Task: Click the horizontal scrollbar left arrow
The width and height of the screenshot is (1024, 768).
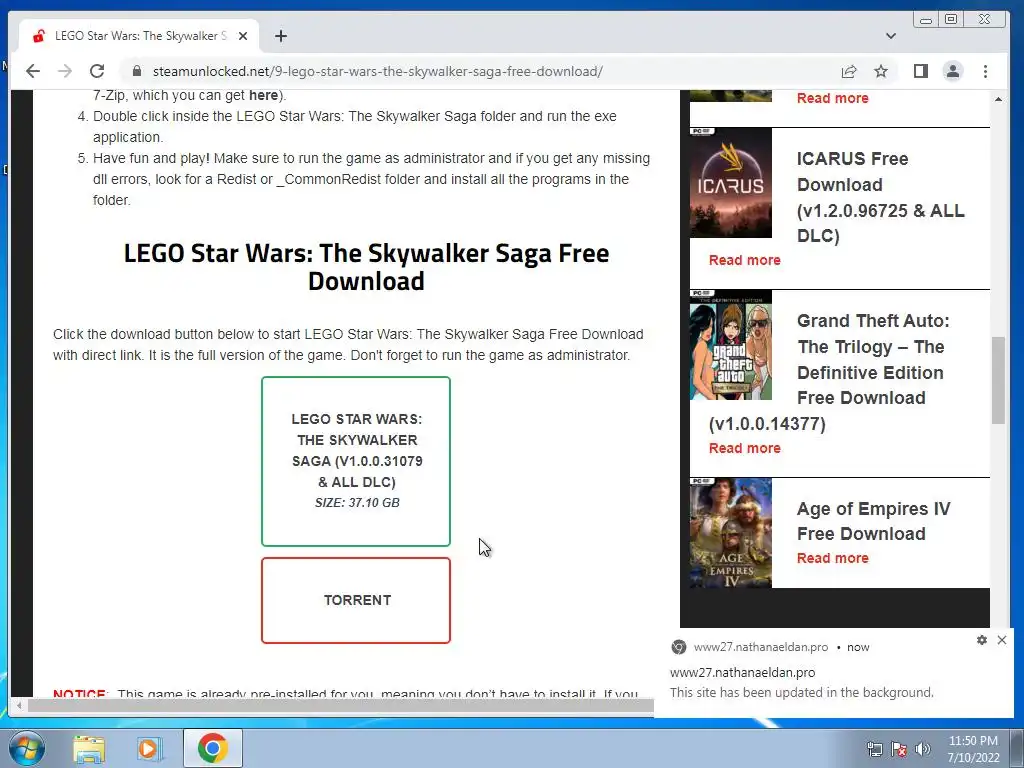Action: [x=20, y=705]
